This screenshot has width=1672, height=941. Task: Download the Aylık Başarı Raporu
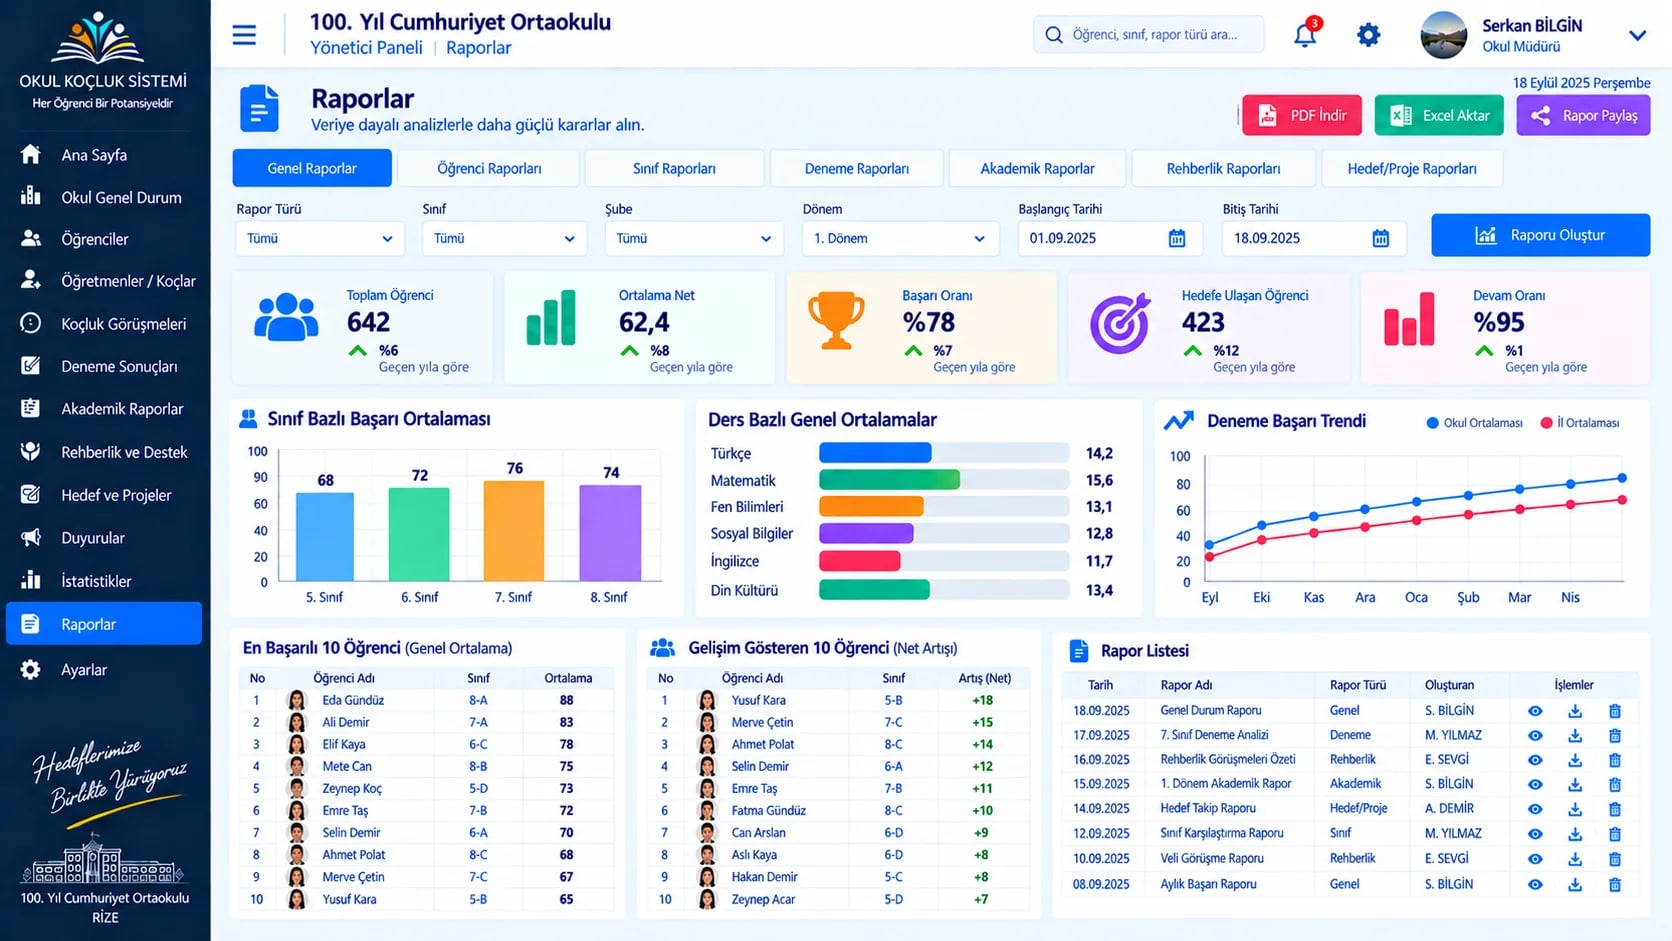click(1575, 885)
